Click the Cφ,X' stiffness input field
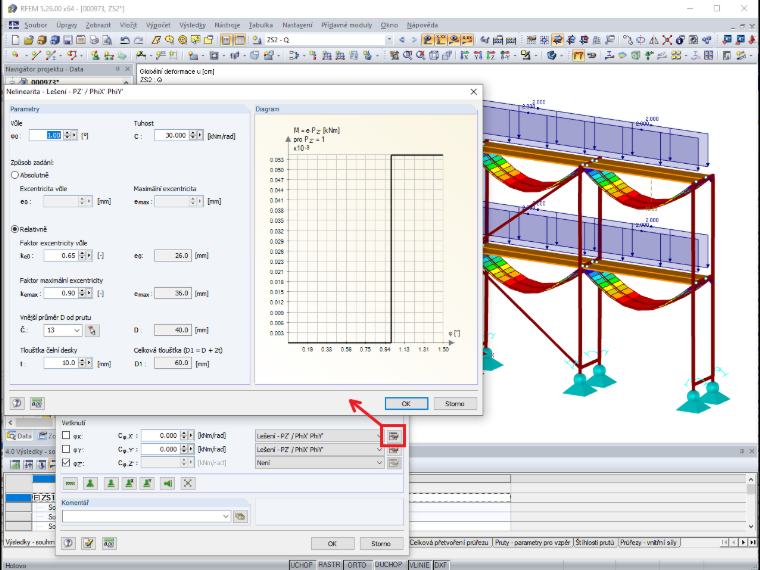The image size is (760, 570). pos(160,436)
